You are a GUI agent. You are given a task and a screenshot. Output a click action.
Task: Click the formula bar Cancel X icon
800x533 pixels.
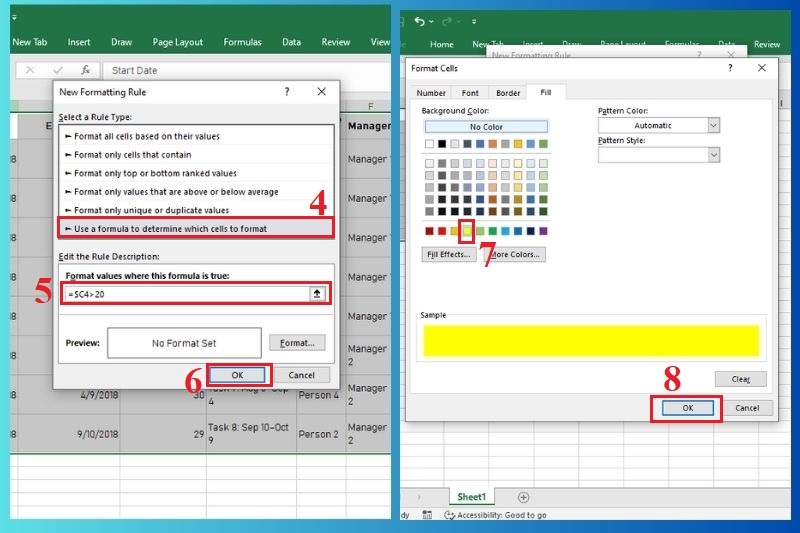[30, 70]
